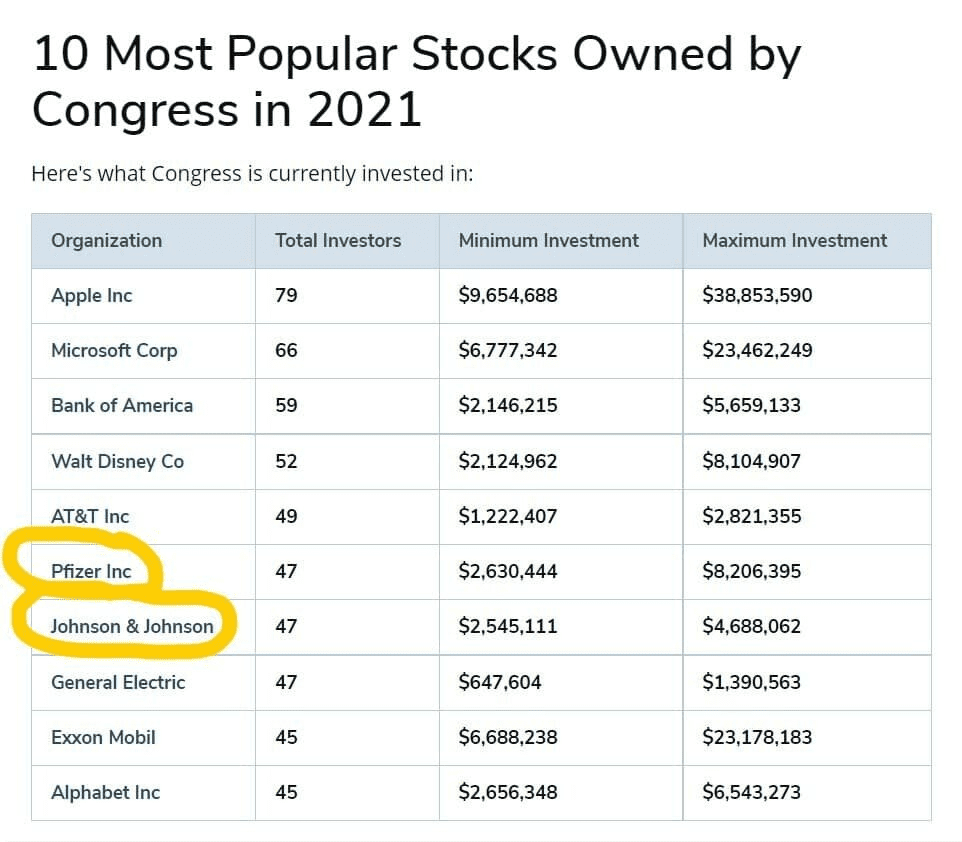This screenshot has height=842, width=962.
Task: Select Apple's maximum investment value $38,853,590
Action: coord(757,295)
